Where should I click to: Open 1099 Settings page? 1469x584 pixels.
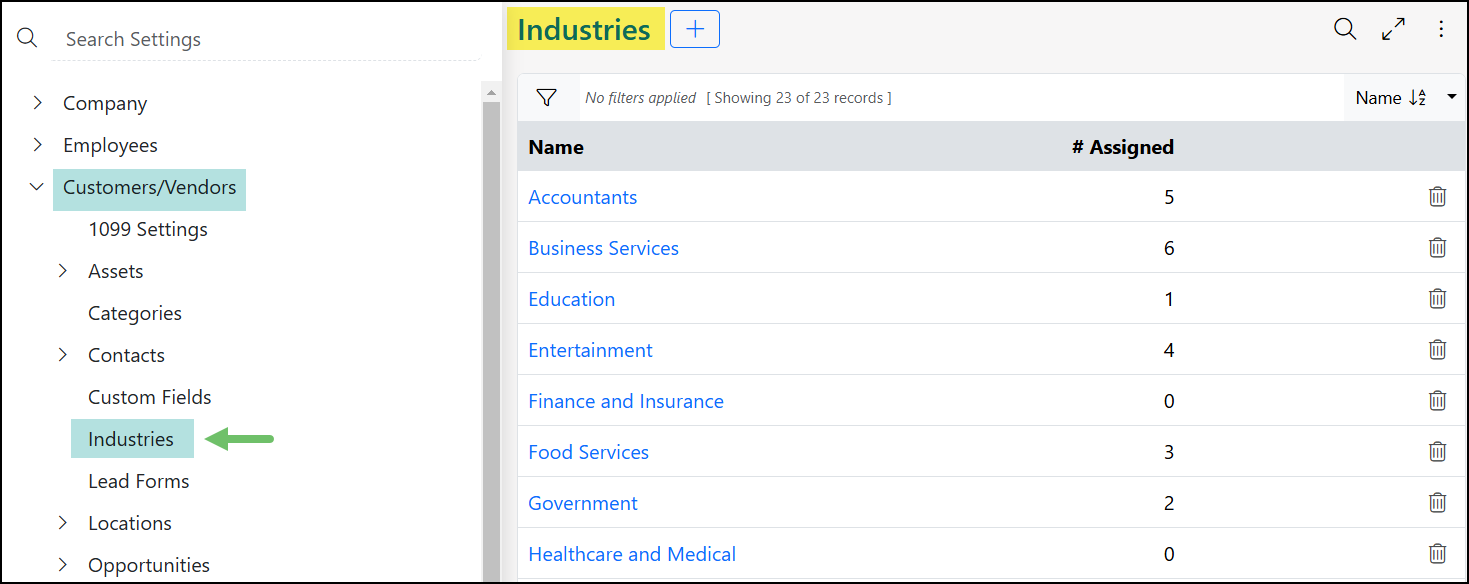[148, 229]
